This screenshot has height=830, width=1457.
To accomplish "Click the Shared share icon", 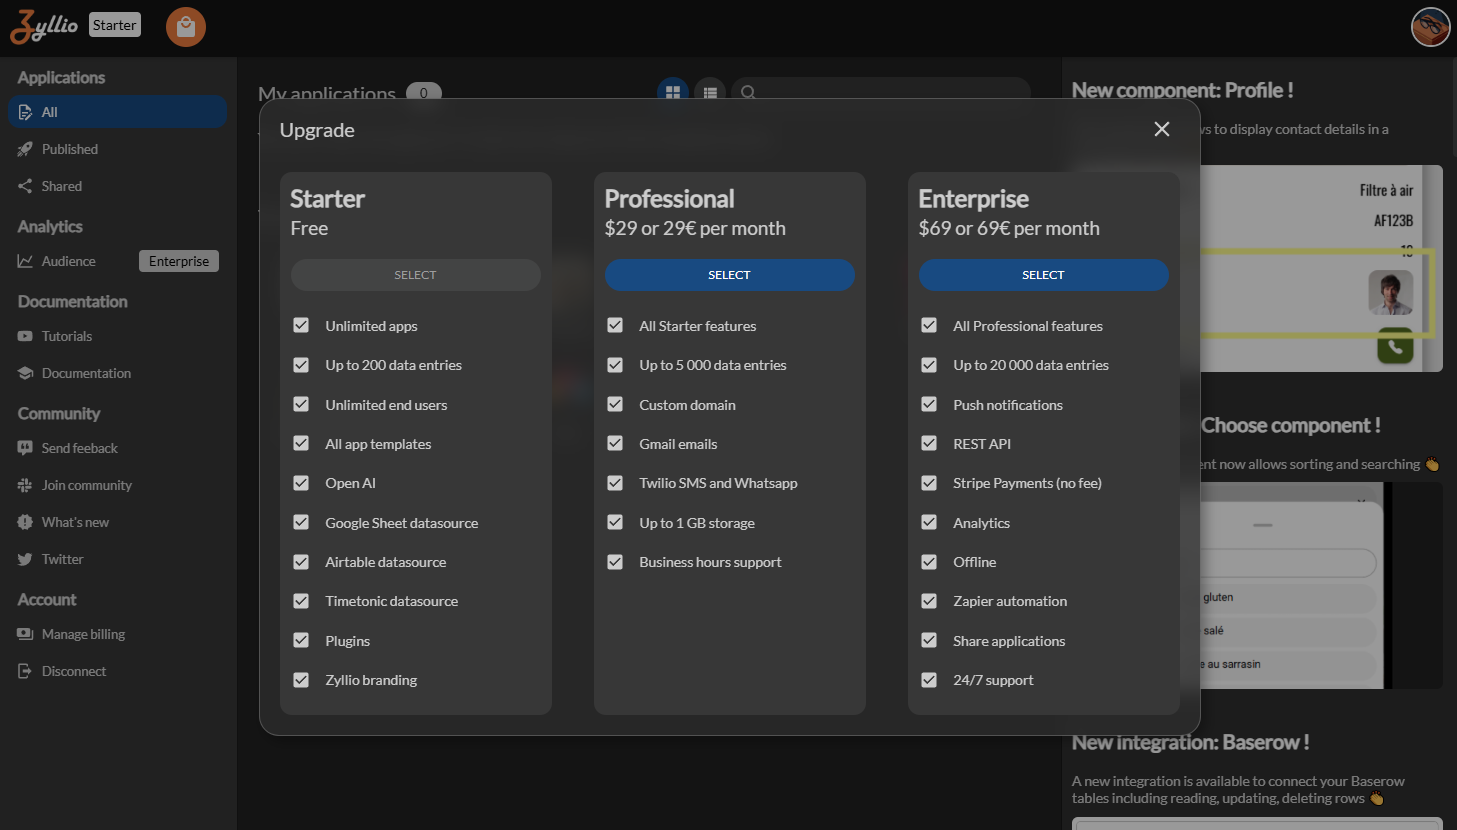I will pyautogui.click(x=25, y=186).
